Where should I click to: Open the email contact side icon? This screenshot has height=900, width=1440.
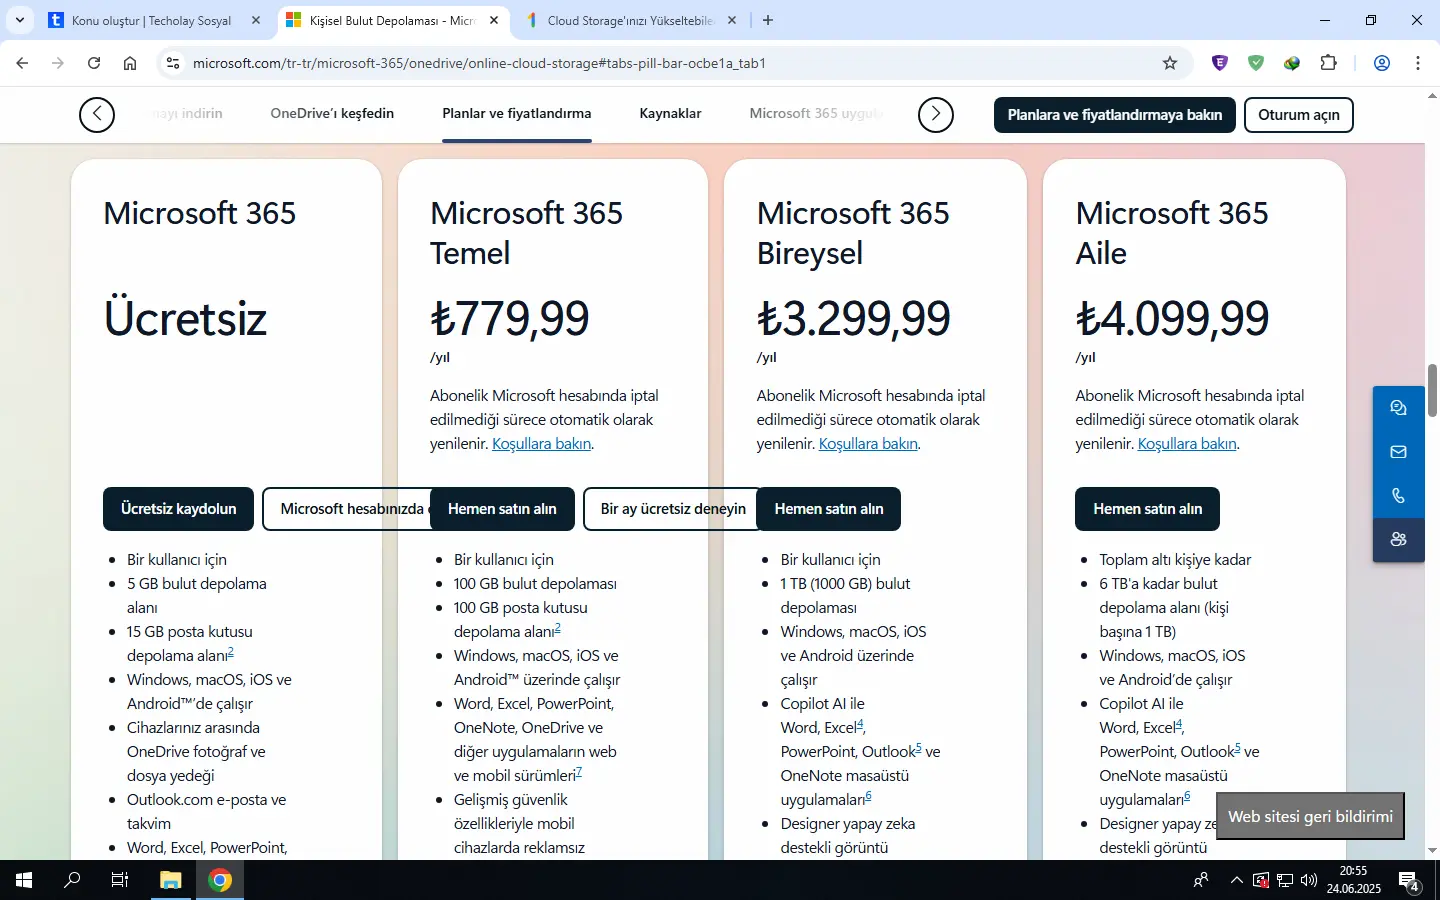(1398, 452)
